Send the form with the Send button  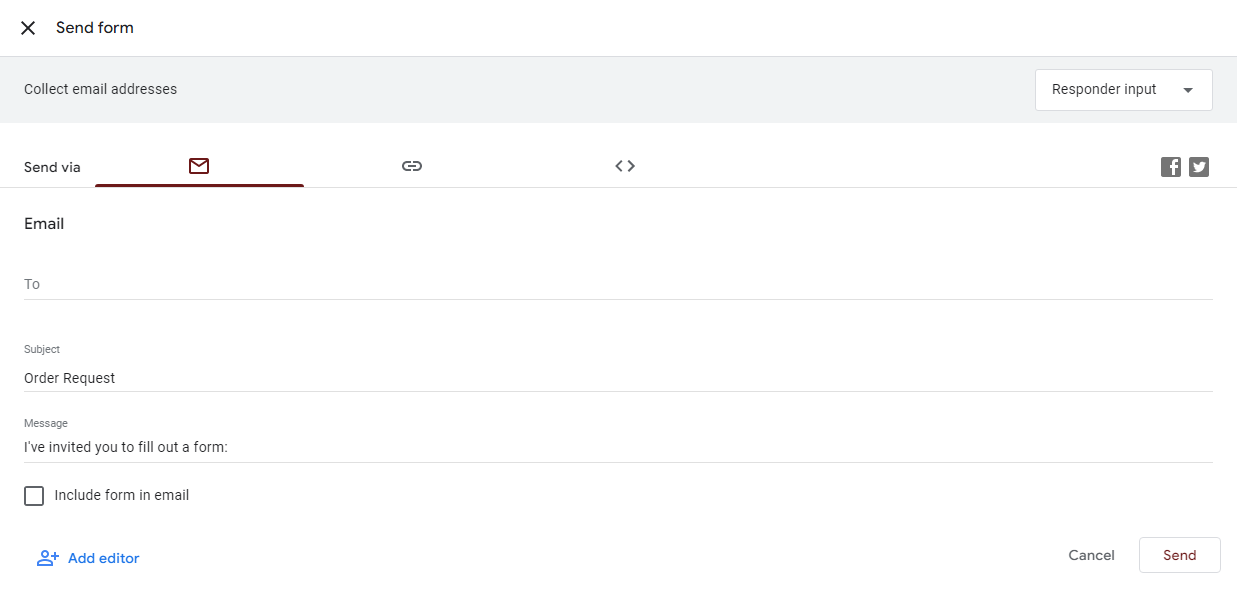click(x=1179, y=555)
